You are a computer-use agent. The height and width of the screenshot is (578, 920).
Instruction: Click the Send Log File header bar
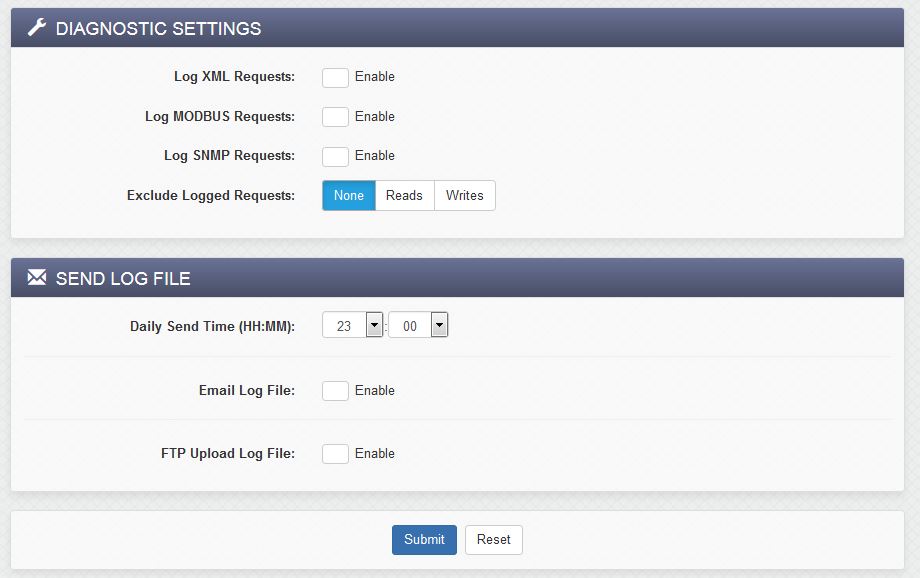coord(460,278)
